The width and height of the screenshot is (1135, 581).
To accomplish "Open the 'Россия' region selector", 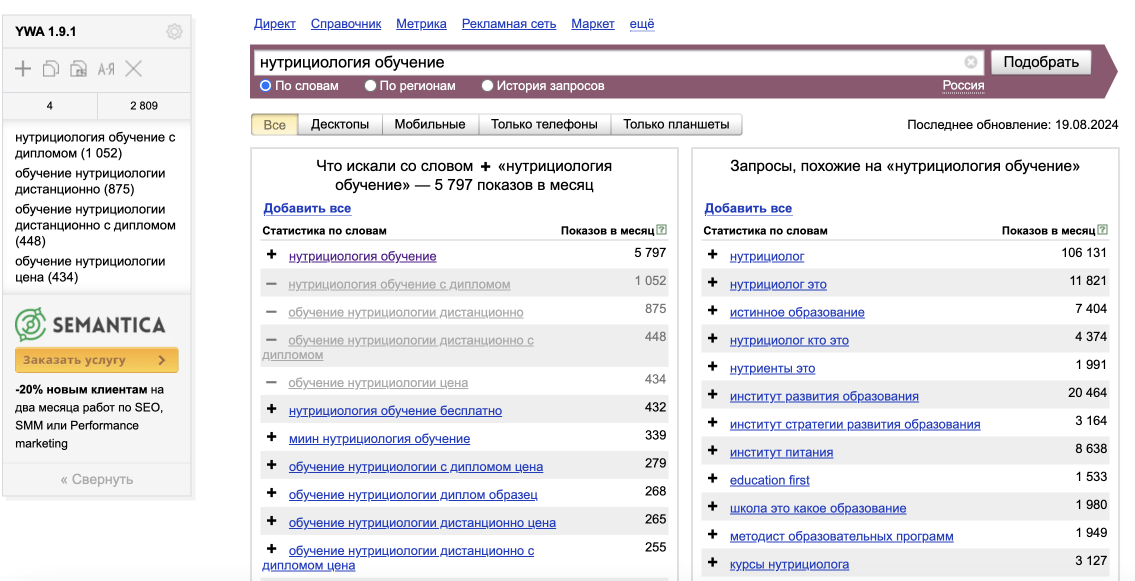I will (x=963, y=85).
